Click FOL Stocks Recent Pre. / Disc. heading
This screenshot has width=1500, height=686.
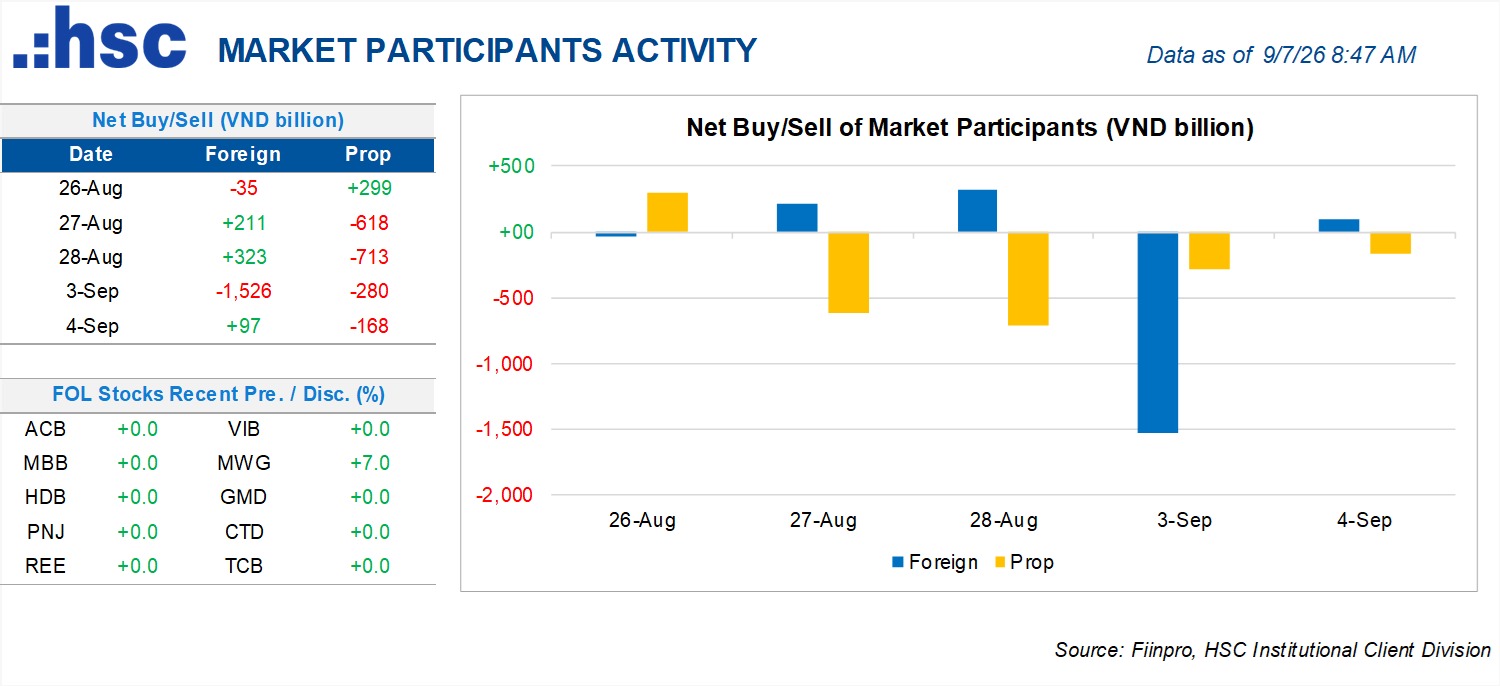pyautogui.click(x=218, y=394)
